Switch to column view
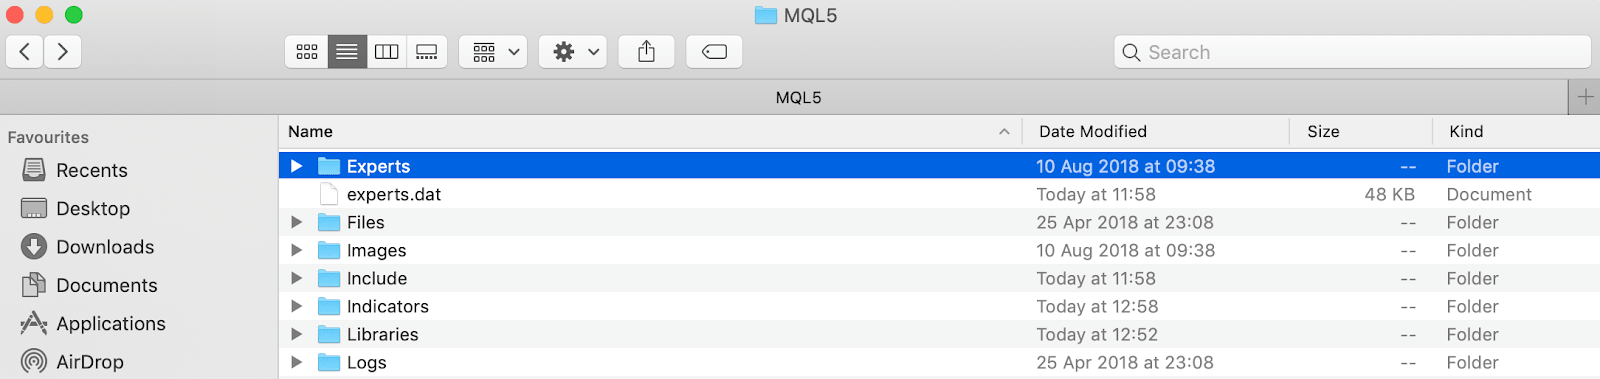 click(387, 52)
